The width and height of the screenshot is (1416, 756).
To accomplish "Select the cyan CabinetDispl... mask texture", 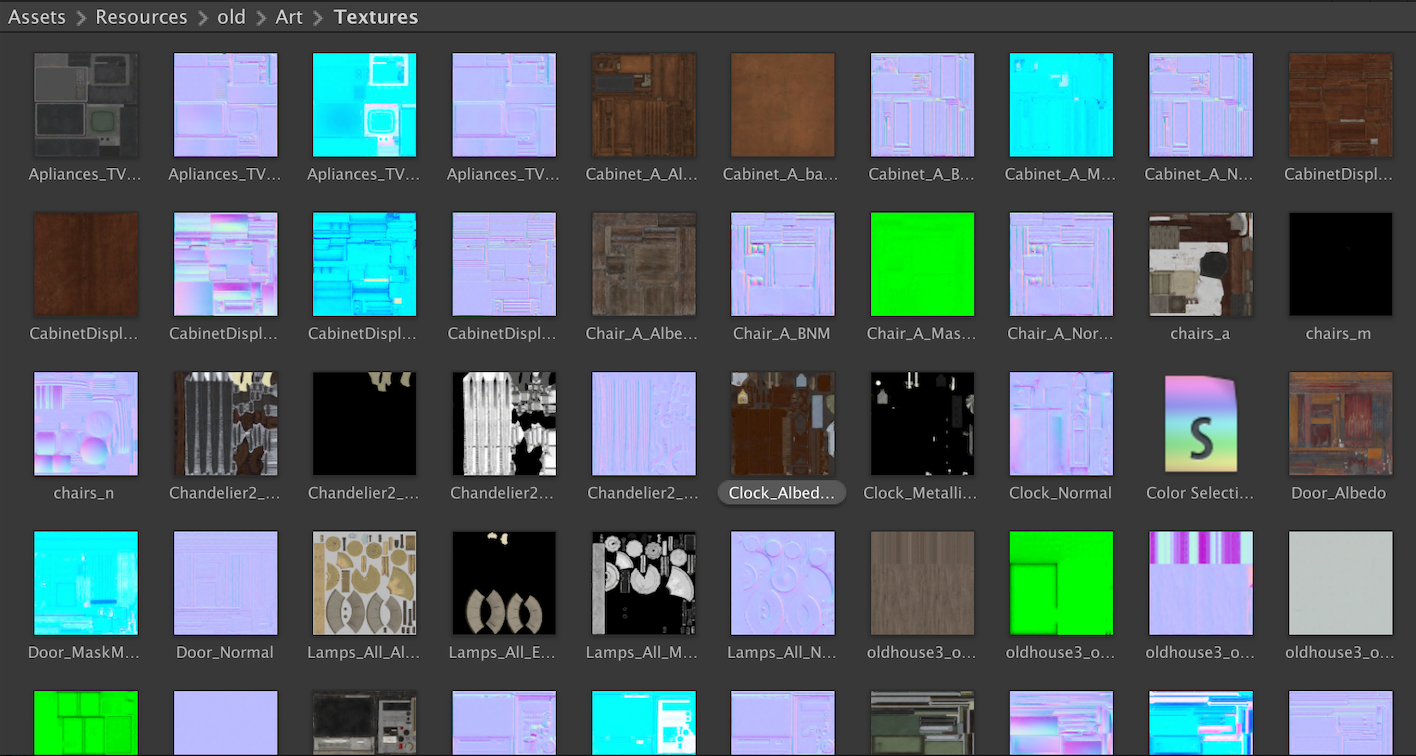I will point(365,264).
